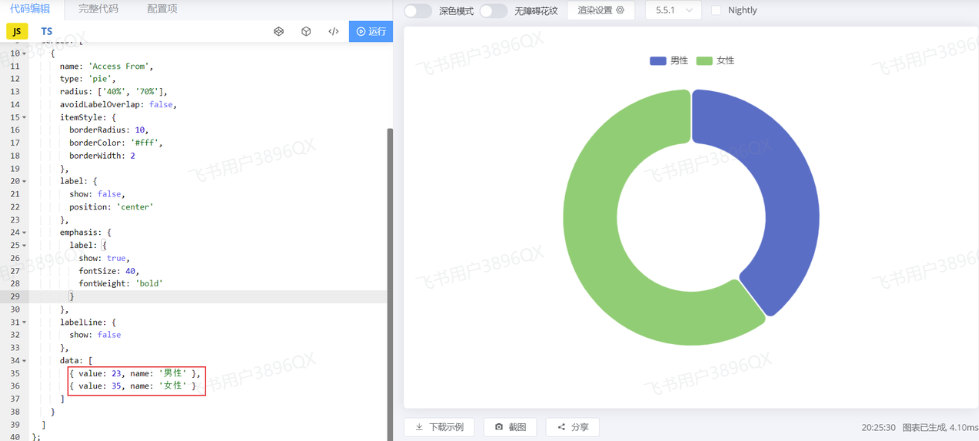Toggle 无障碍花纹 pattern switch
The image size is (979, 441).
pos(494,11)
